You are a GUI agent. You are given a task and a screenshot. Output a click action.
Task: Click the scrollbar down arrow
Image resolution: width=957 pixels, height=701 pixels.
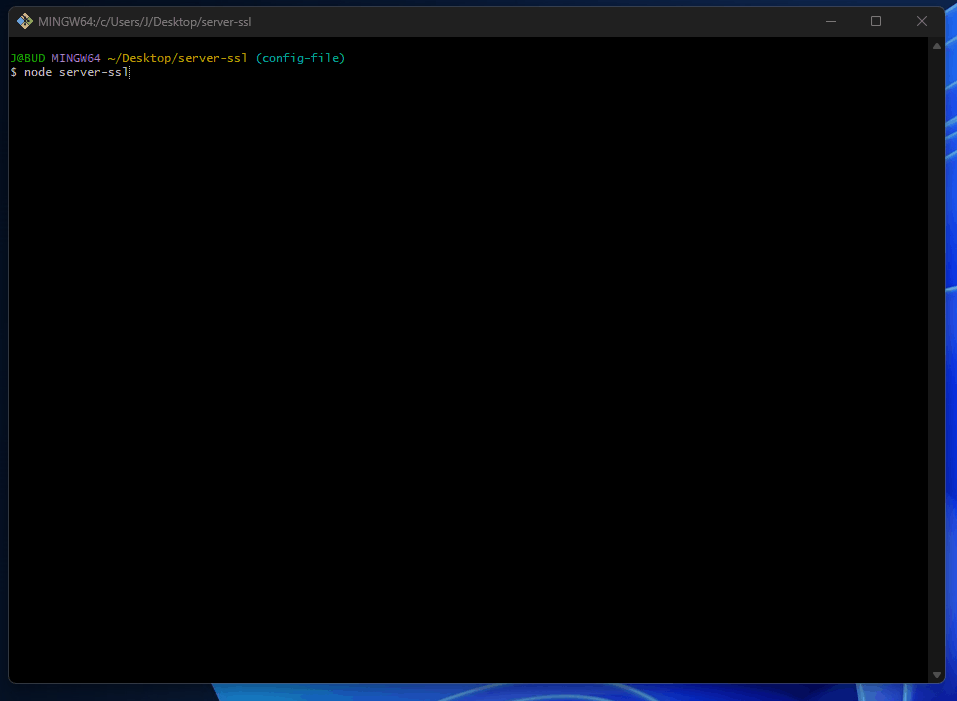937,675
